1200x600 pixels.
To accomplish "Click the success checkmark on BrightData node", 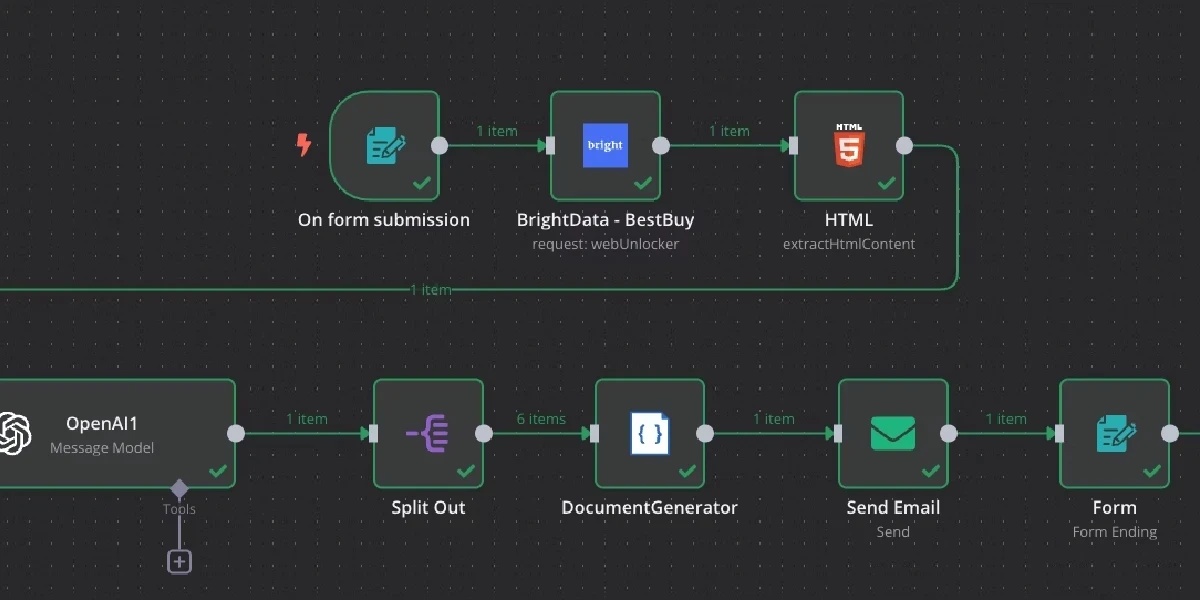I will tap(642, 184).
